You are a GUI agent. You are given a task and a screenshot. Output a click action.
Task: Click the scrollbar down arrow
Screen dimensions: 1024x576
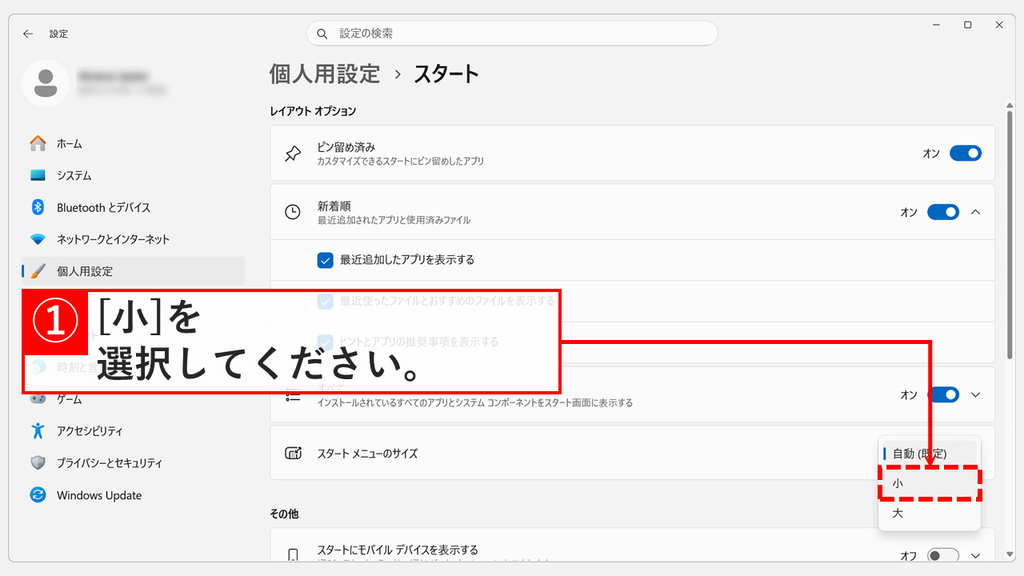click(1010, 554)
